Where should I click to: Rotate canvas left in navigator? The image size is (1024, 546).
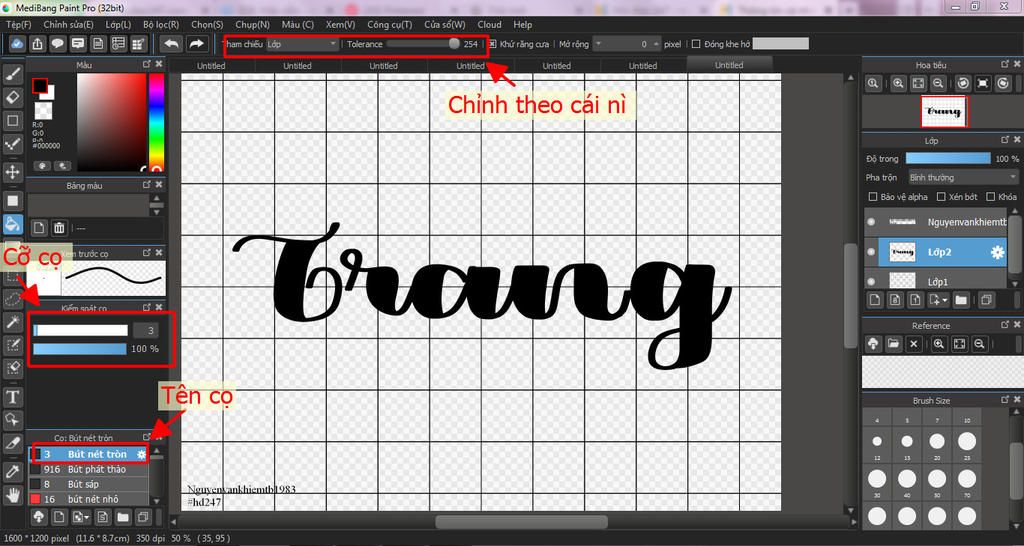(963, 84)
